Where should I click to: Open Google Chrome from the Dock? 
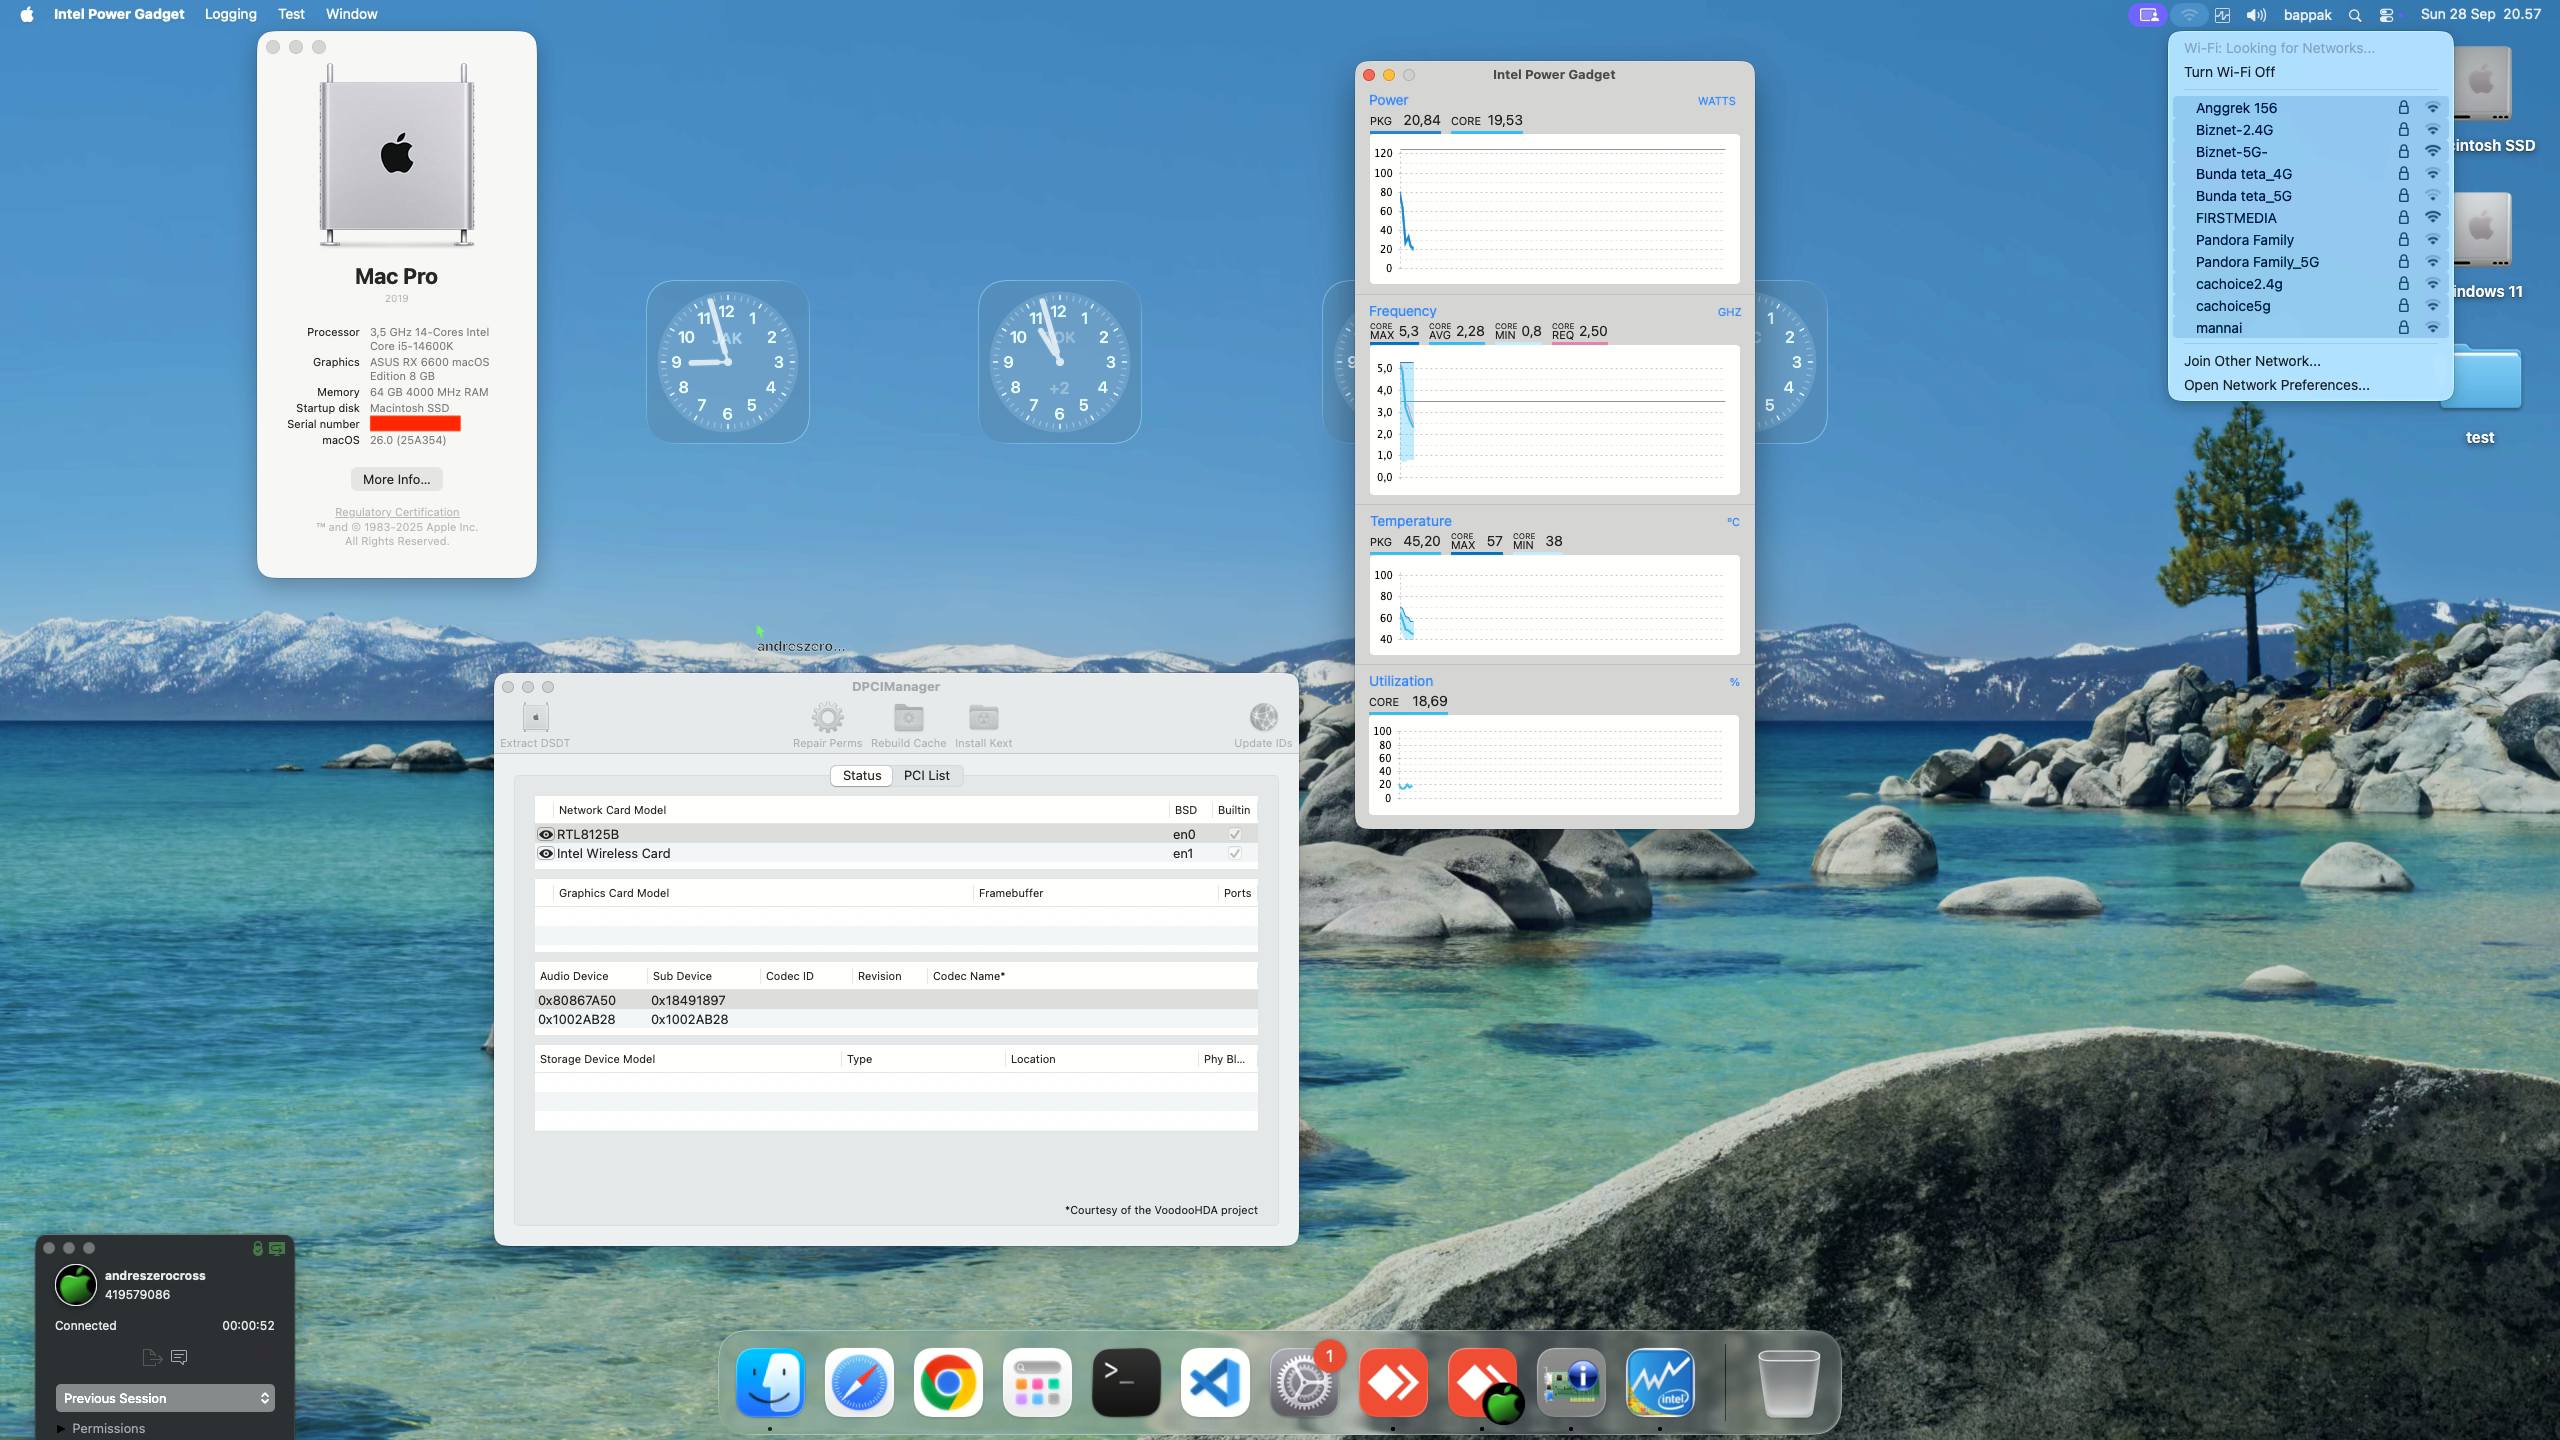click(948, 1383)
